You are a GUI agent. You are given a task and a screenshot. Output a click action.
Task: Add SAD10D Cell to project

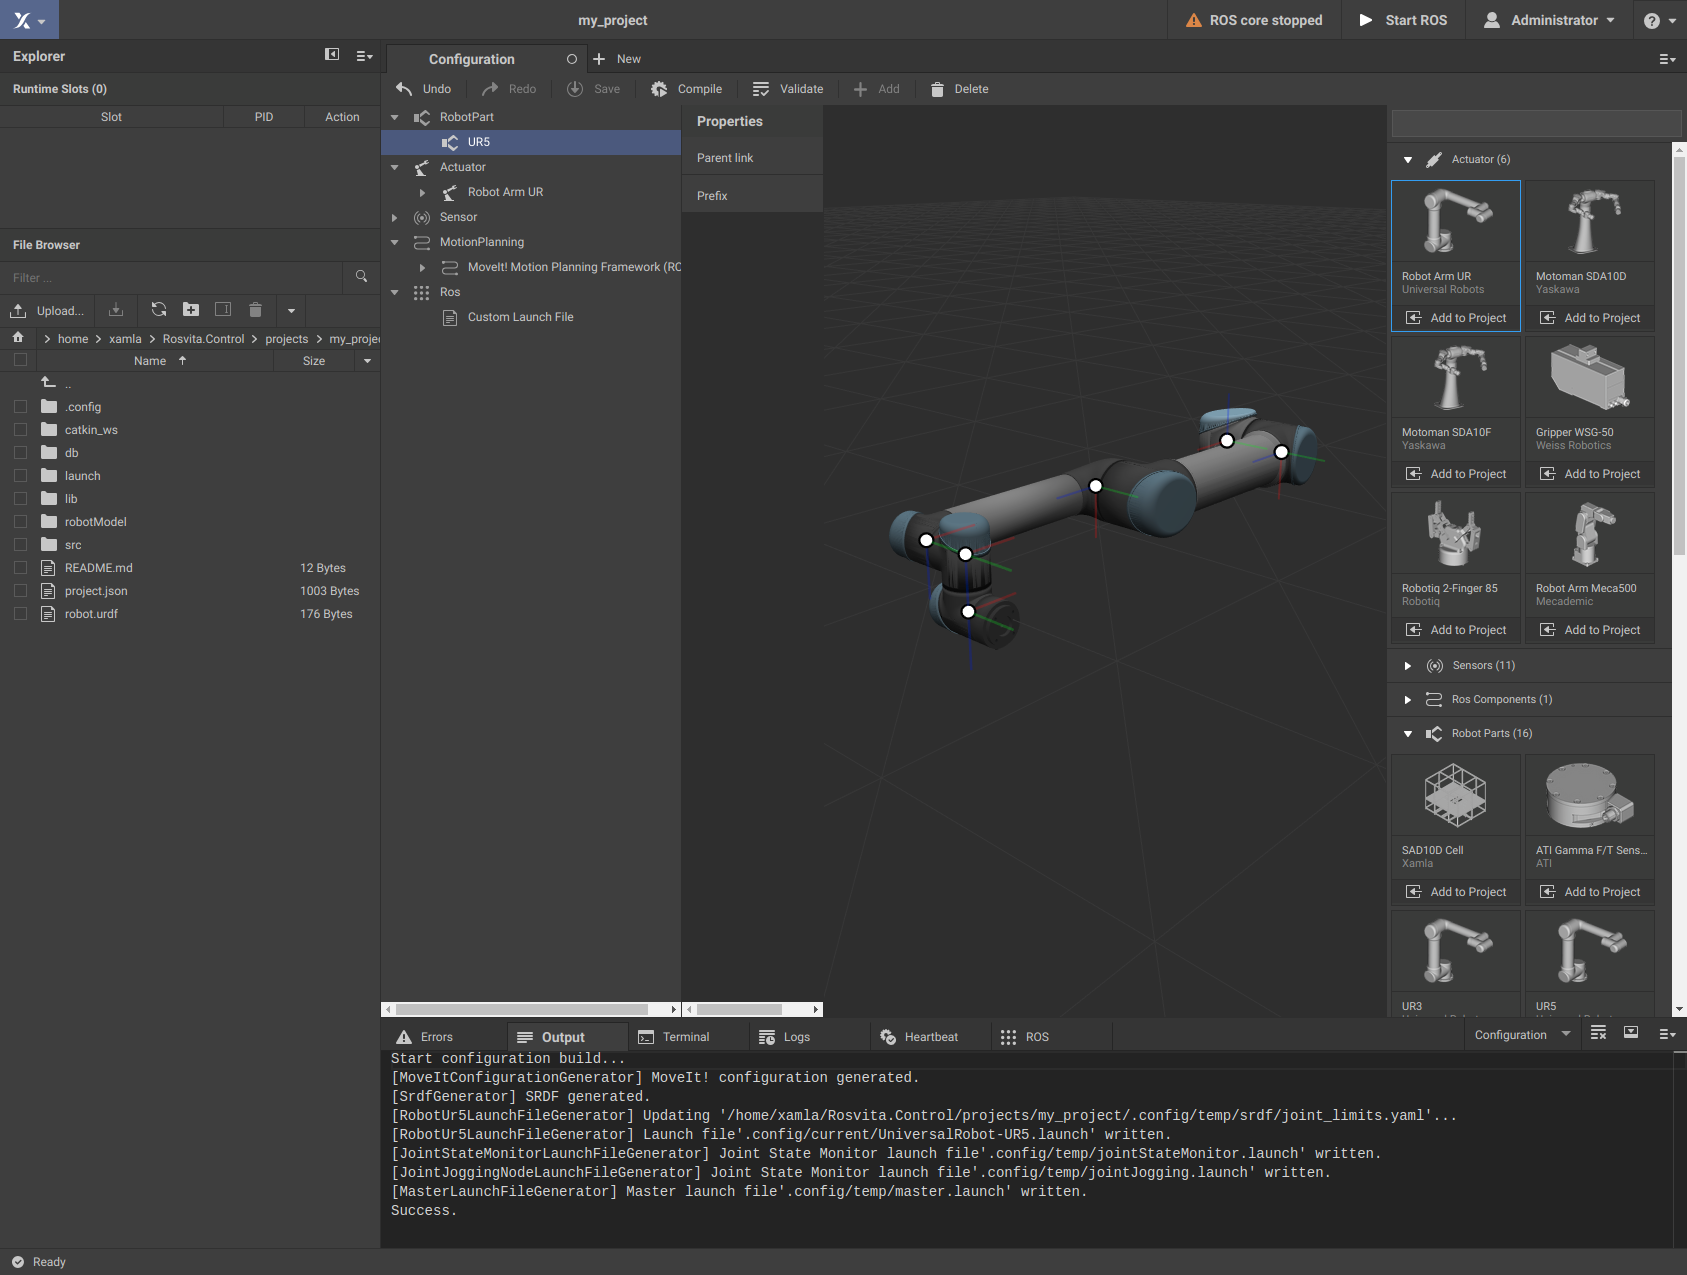1456,892
